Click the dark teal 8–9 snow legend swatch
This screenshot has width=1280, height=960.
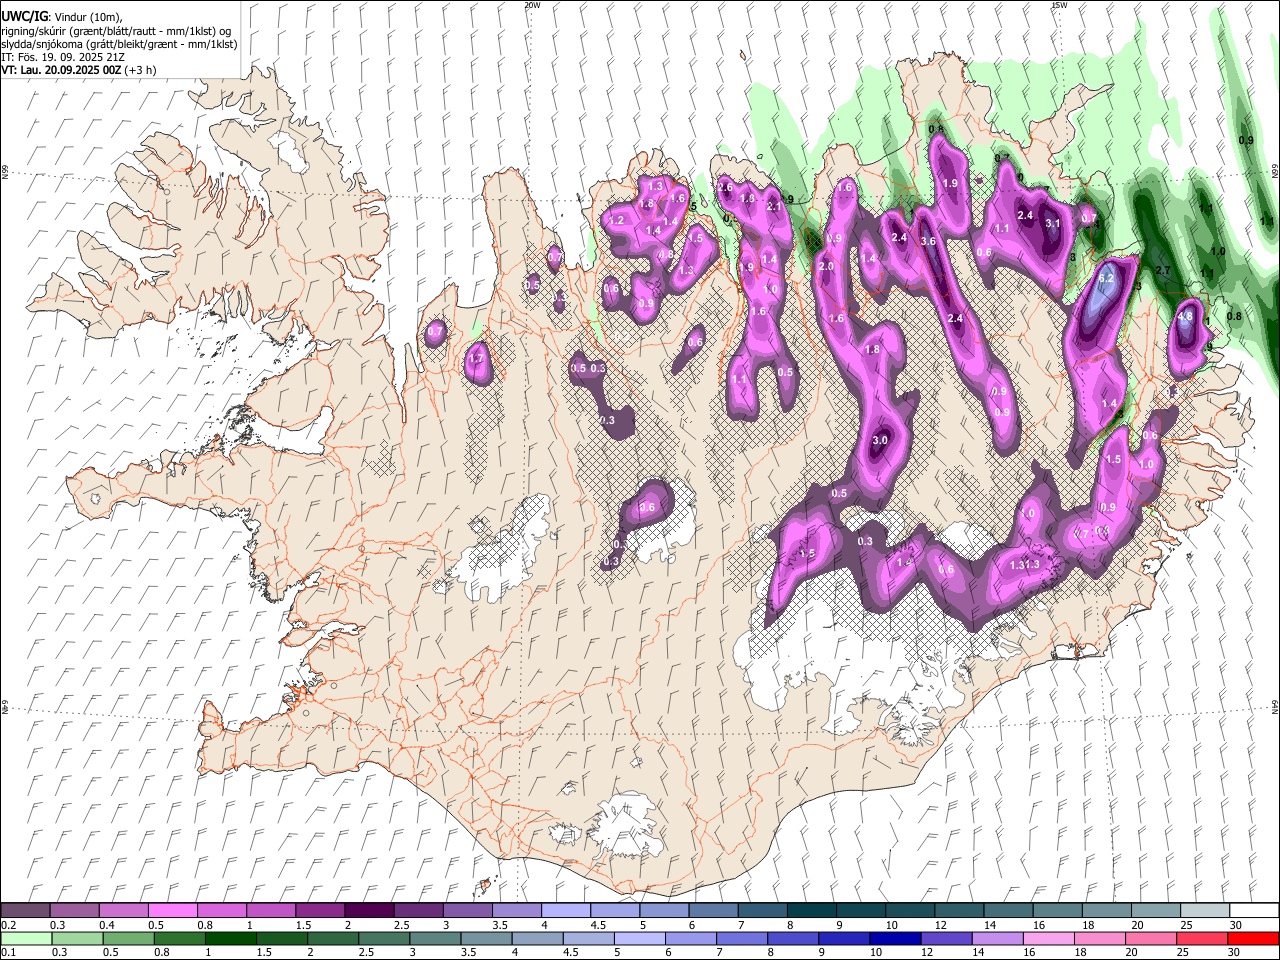(x=812, y=910)
